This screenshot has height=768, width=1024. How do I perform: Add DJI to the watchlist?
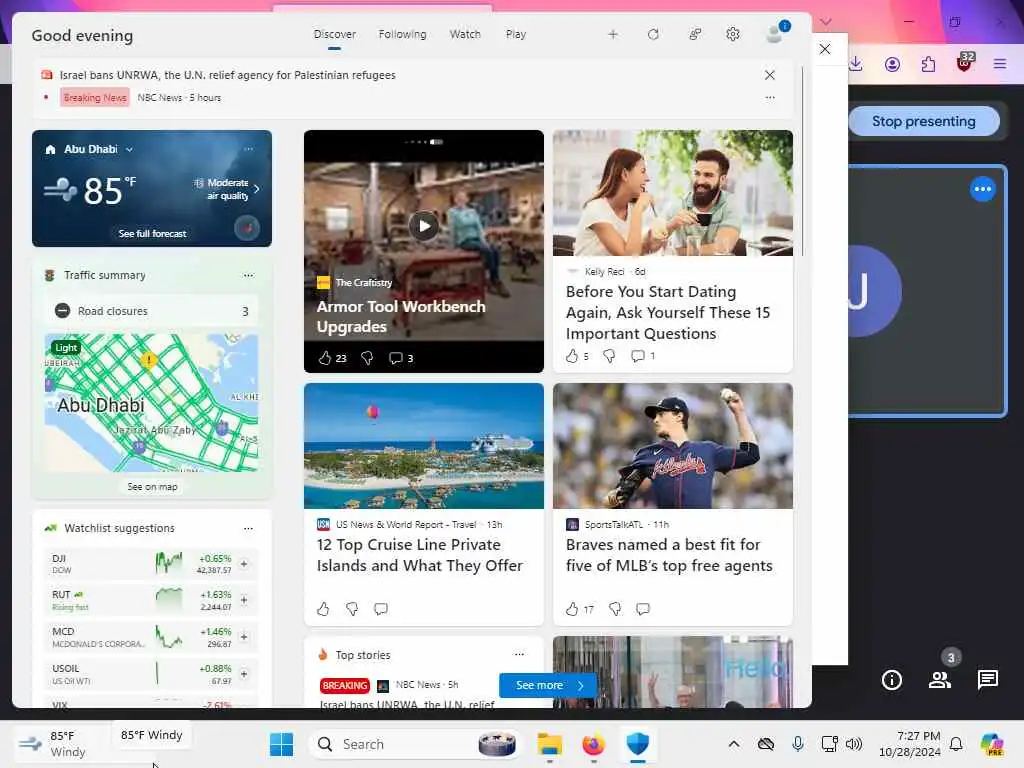click(x=244, y=564)
